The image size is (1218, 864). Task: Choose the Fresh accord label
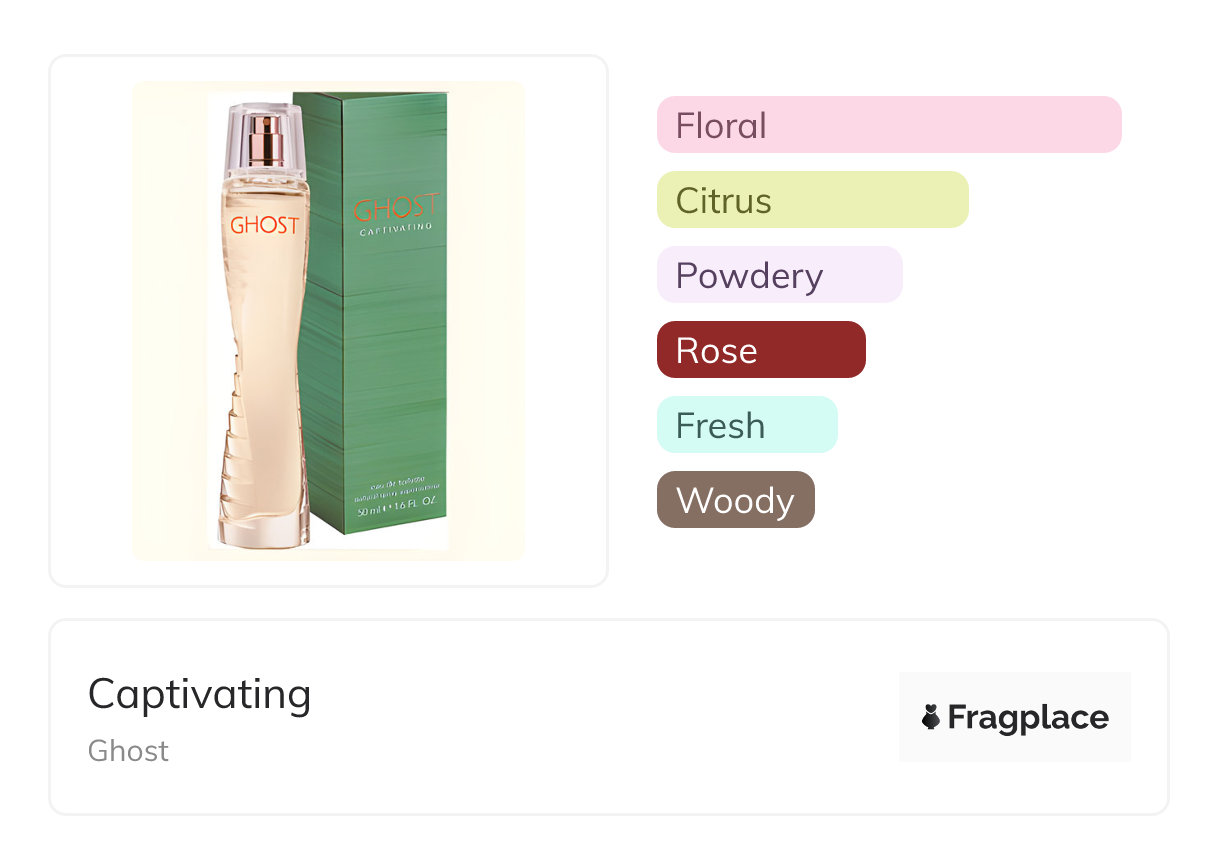[746, 425]
